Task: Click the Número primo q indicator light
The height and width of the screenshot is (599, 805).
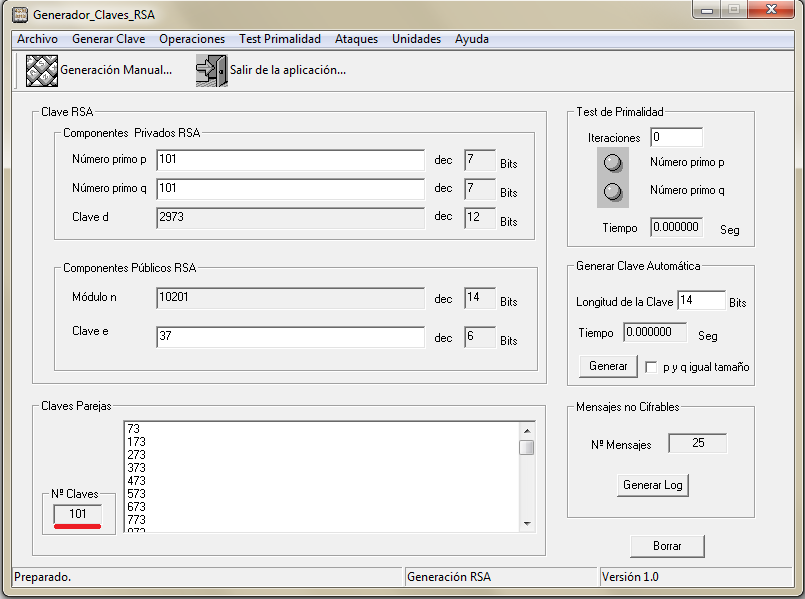Action: 613,191
